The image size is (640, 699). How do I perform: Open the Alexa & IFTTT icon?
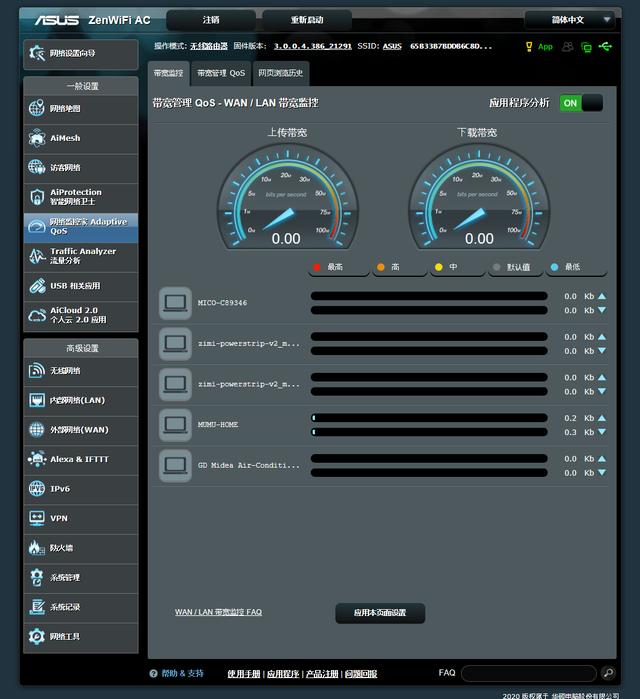tap(37, 459)
